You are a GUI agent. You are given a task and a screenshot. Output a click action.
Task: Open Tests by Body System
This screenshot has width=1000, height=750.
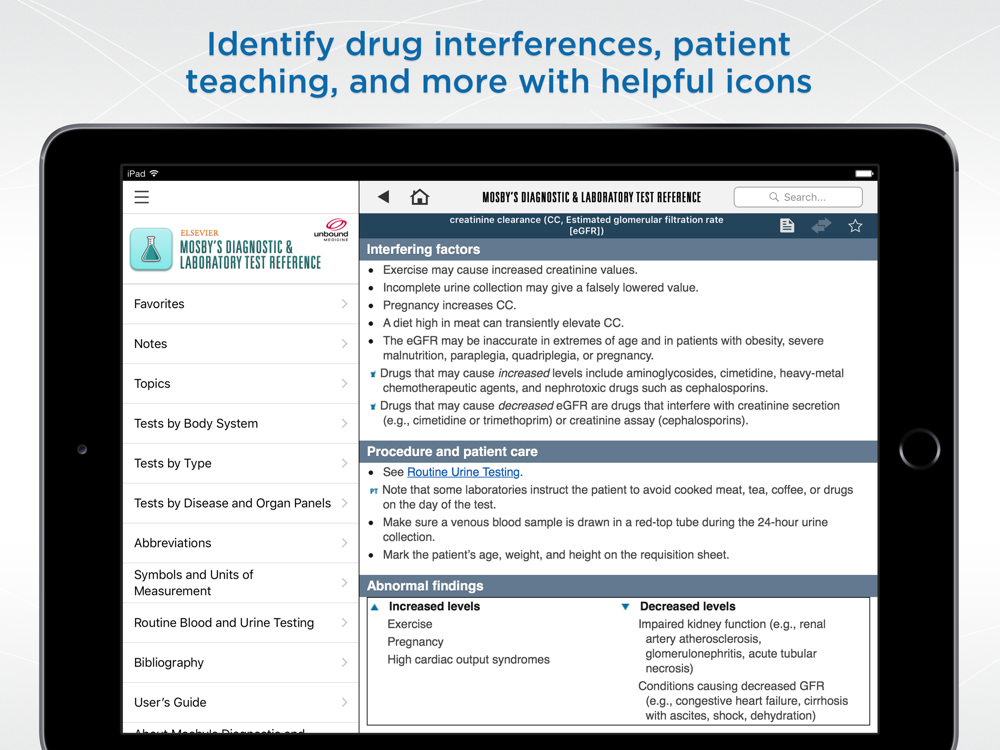click(x=240, y=423)
